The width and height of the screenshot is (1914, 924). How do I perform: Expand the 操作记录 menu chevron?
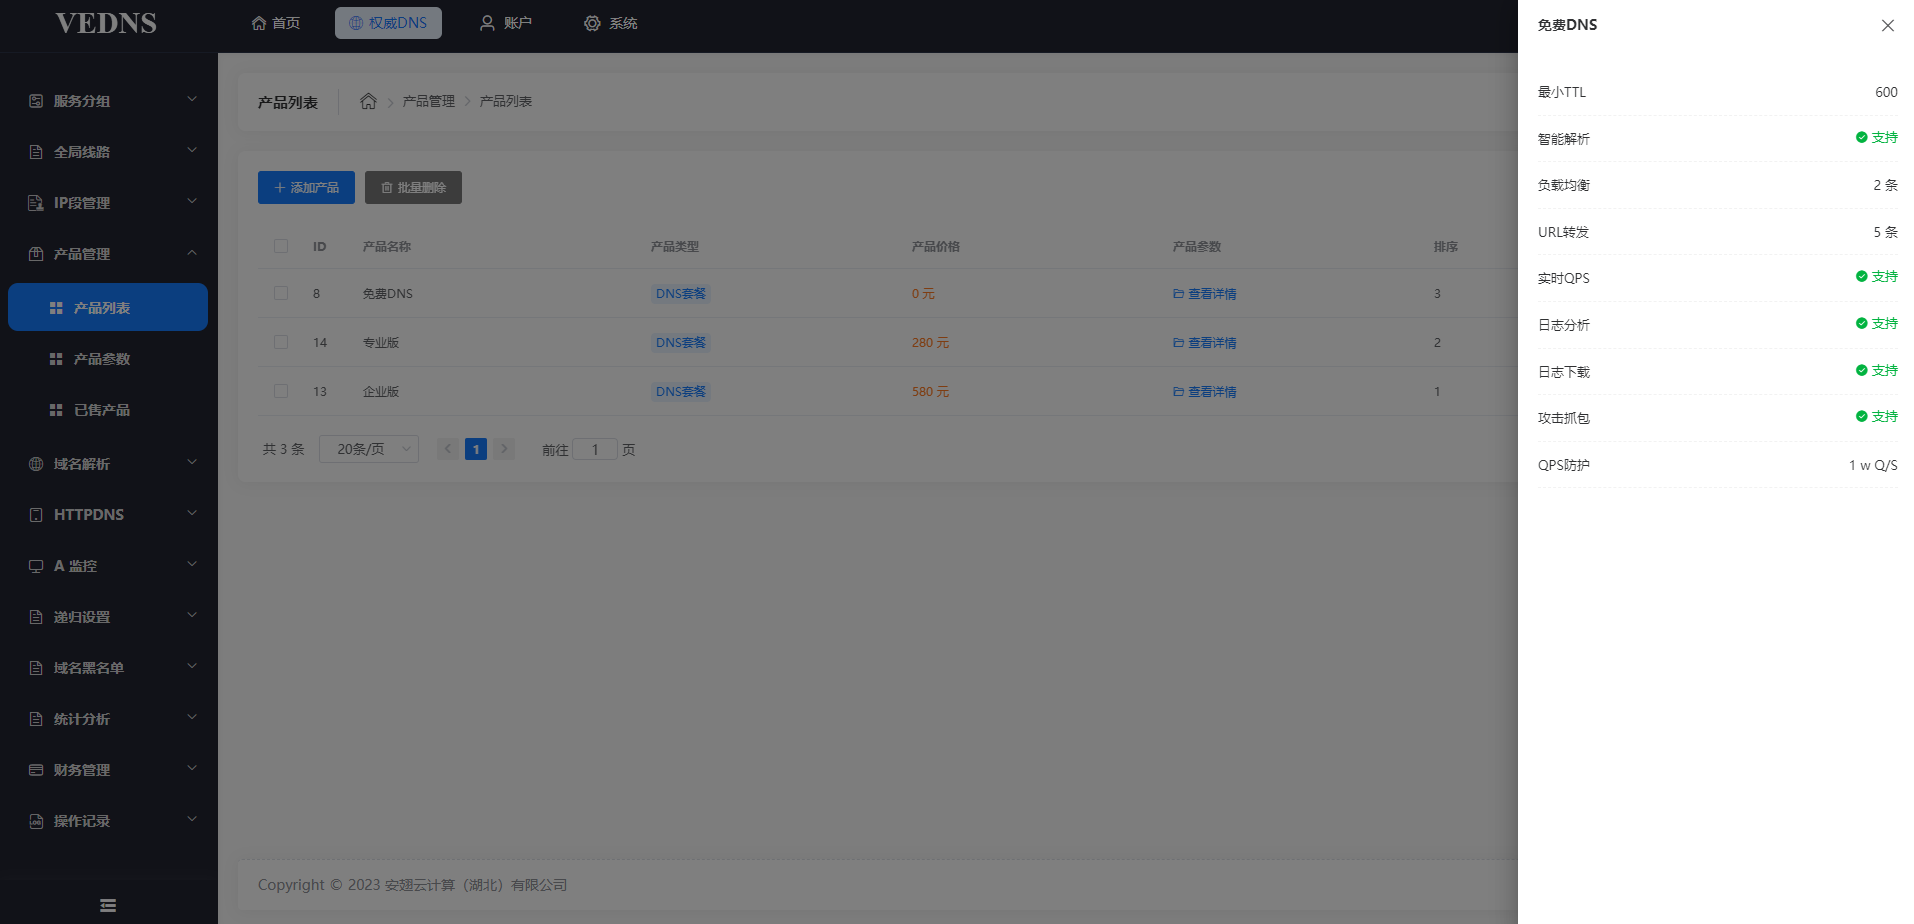point(192,819)
